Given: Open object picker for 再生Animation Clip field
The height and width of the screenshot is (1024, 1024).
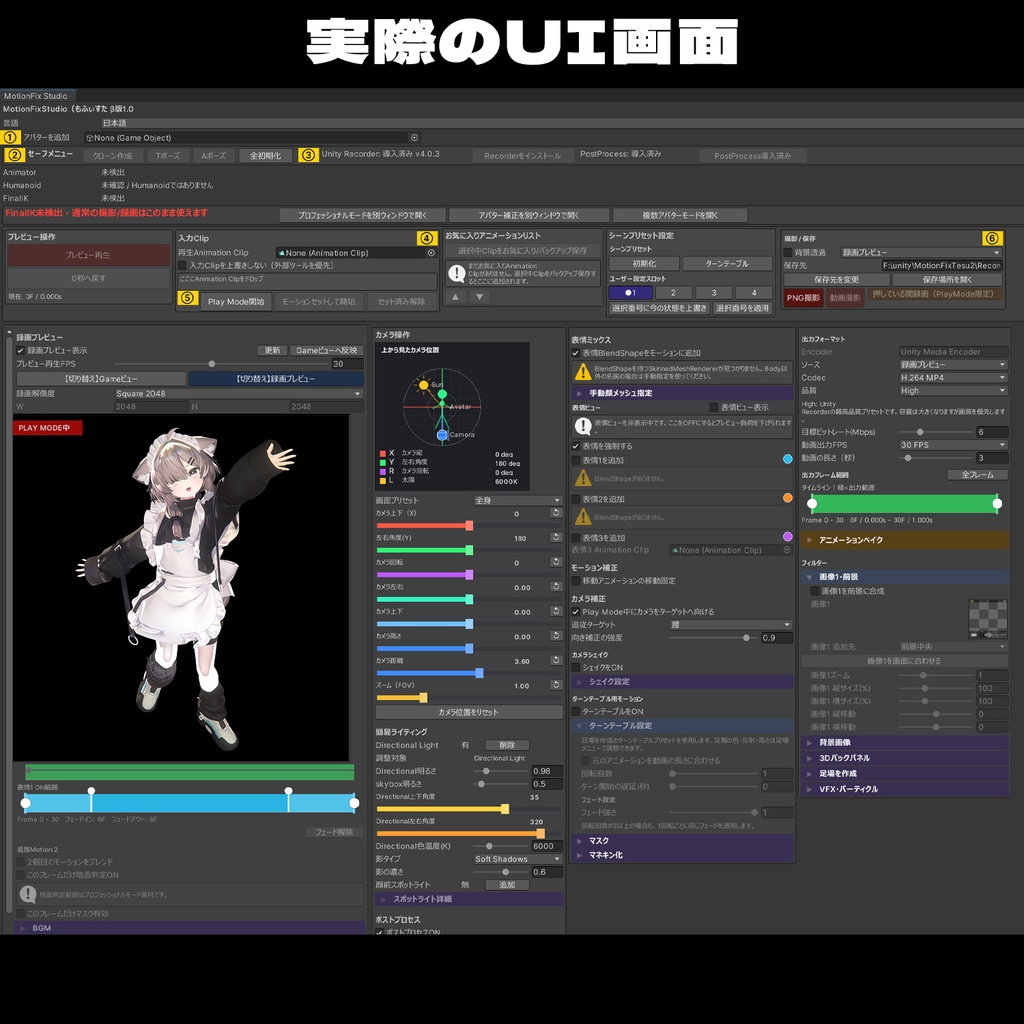Looking at the screenshot, I should pyautogui.click(x=431, y=253).
